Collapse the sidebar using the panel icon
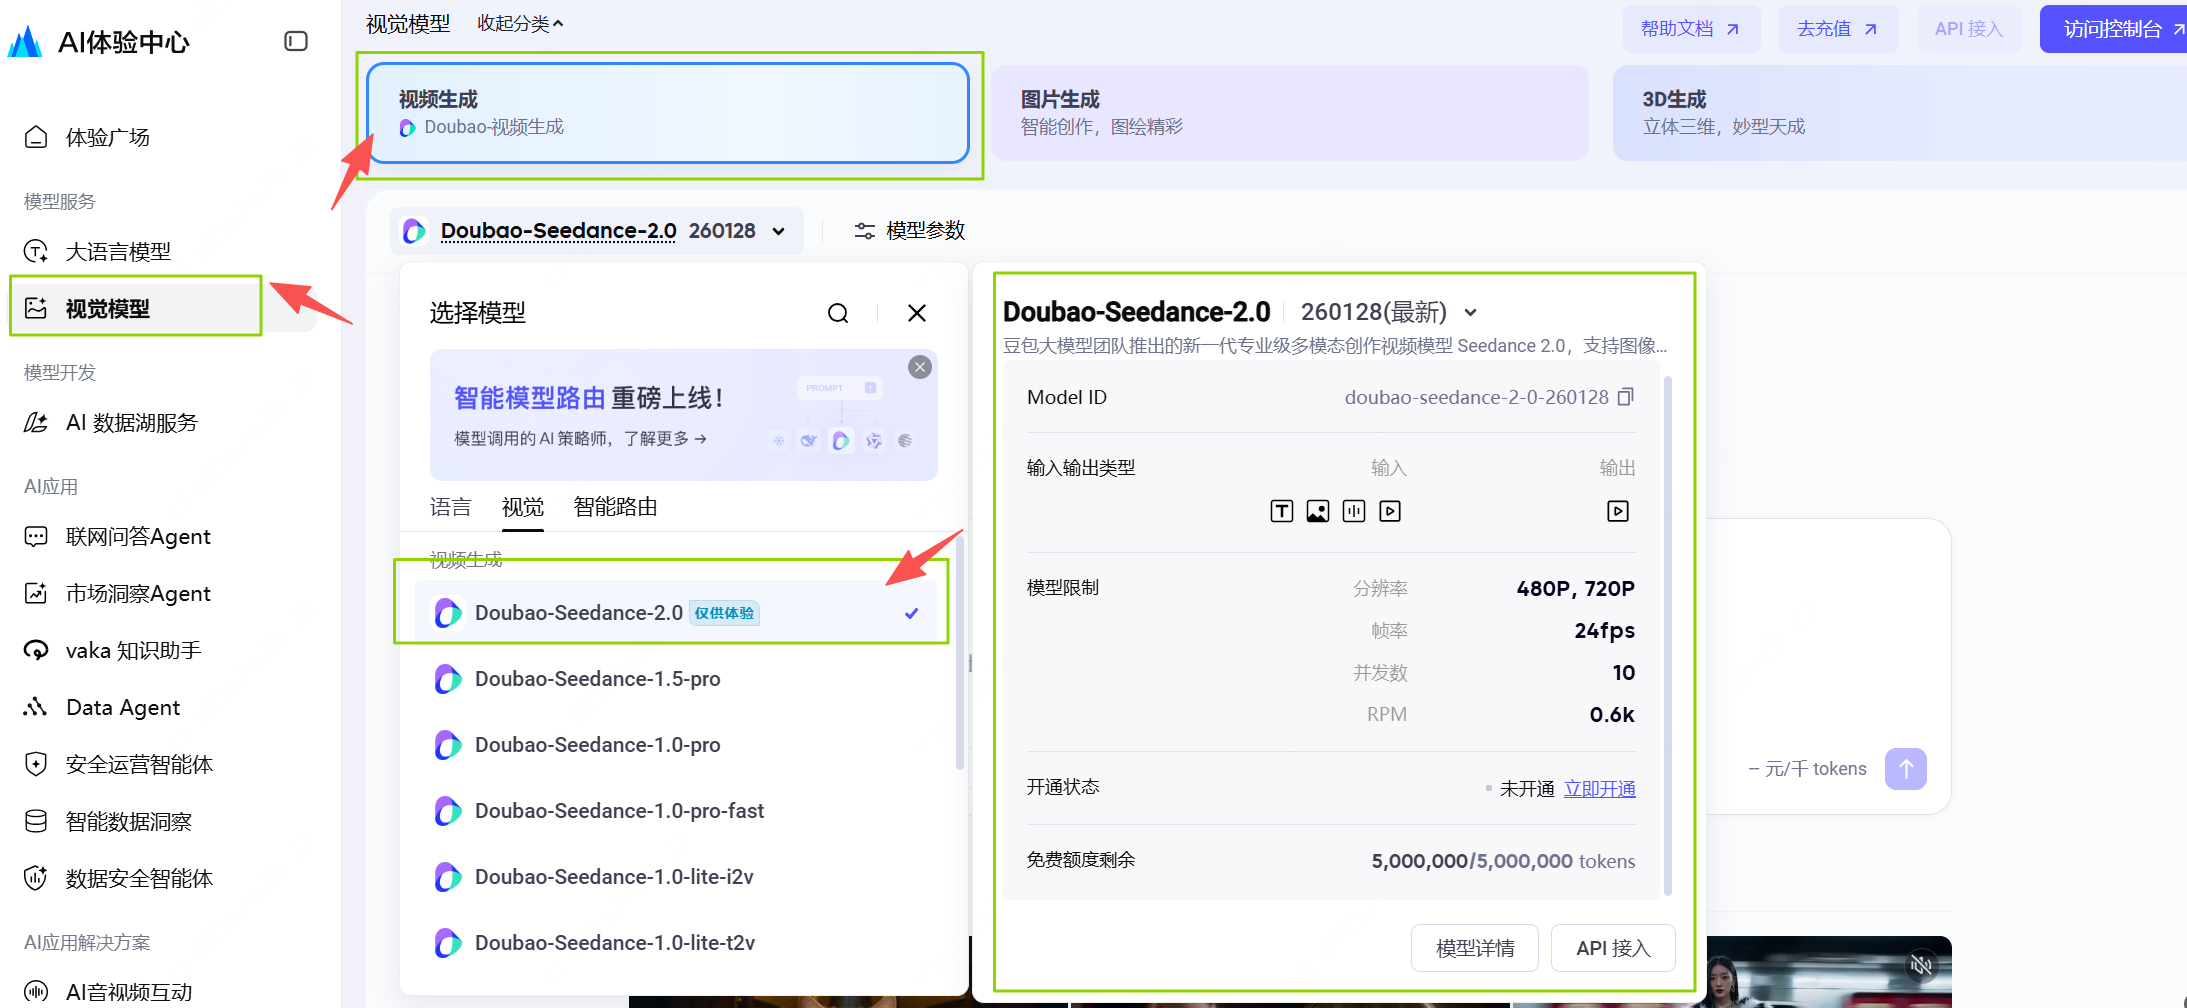This screenshot has width=2187, height=1008. coord(295,41)
